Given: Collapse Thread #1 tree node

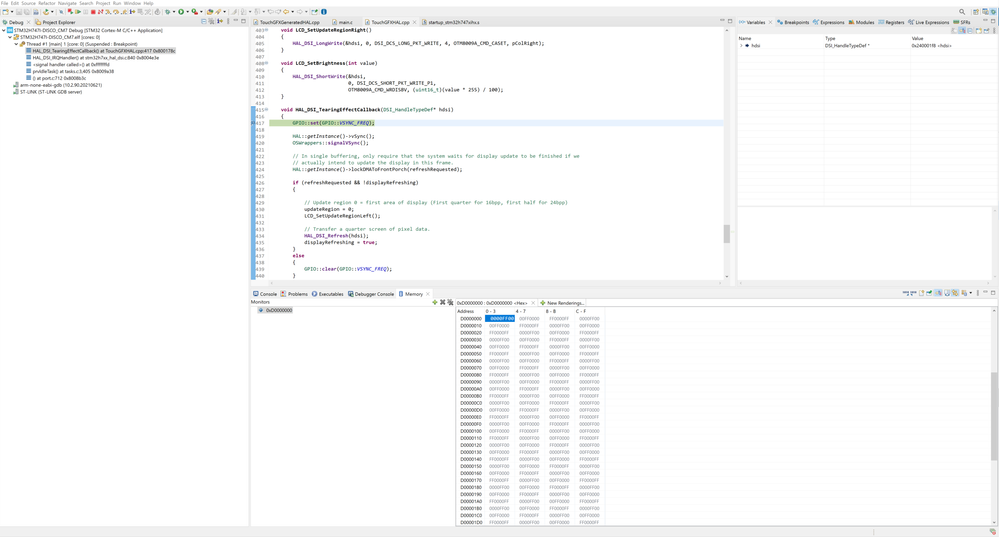Looking at the screenshot, I should point(16,44).
